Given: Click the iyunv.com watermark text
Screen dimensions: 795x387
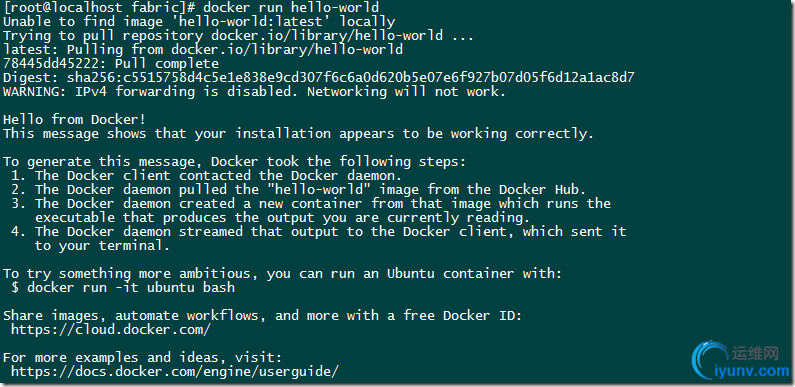Looking at the screenshot, I should [x=751, y=371].
